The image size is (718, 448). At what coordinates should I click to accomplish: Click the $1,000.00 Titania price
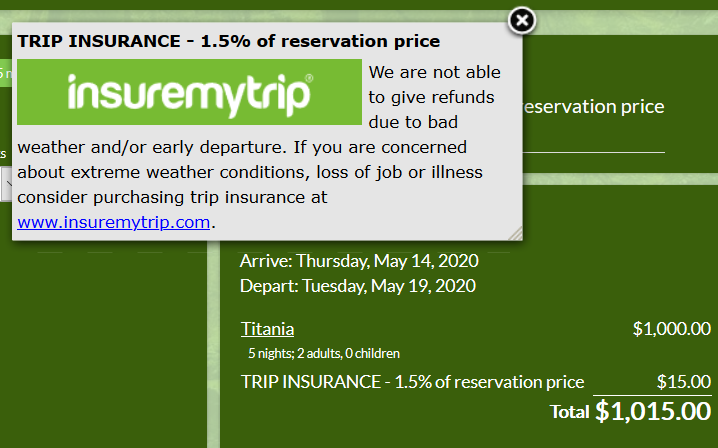671,328
